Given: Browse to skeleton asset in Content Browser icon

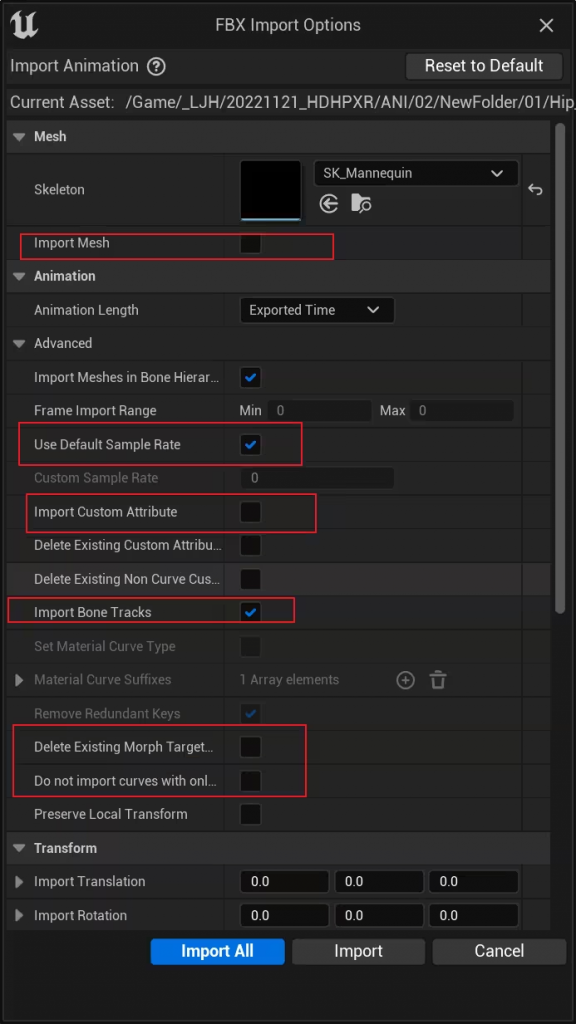Looking at the screenshot, I should (361, 204).
